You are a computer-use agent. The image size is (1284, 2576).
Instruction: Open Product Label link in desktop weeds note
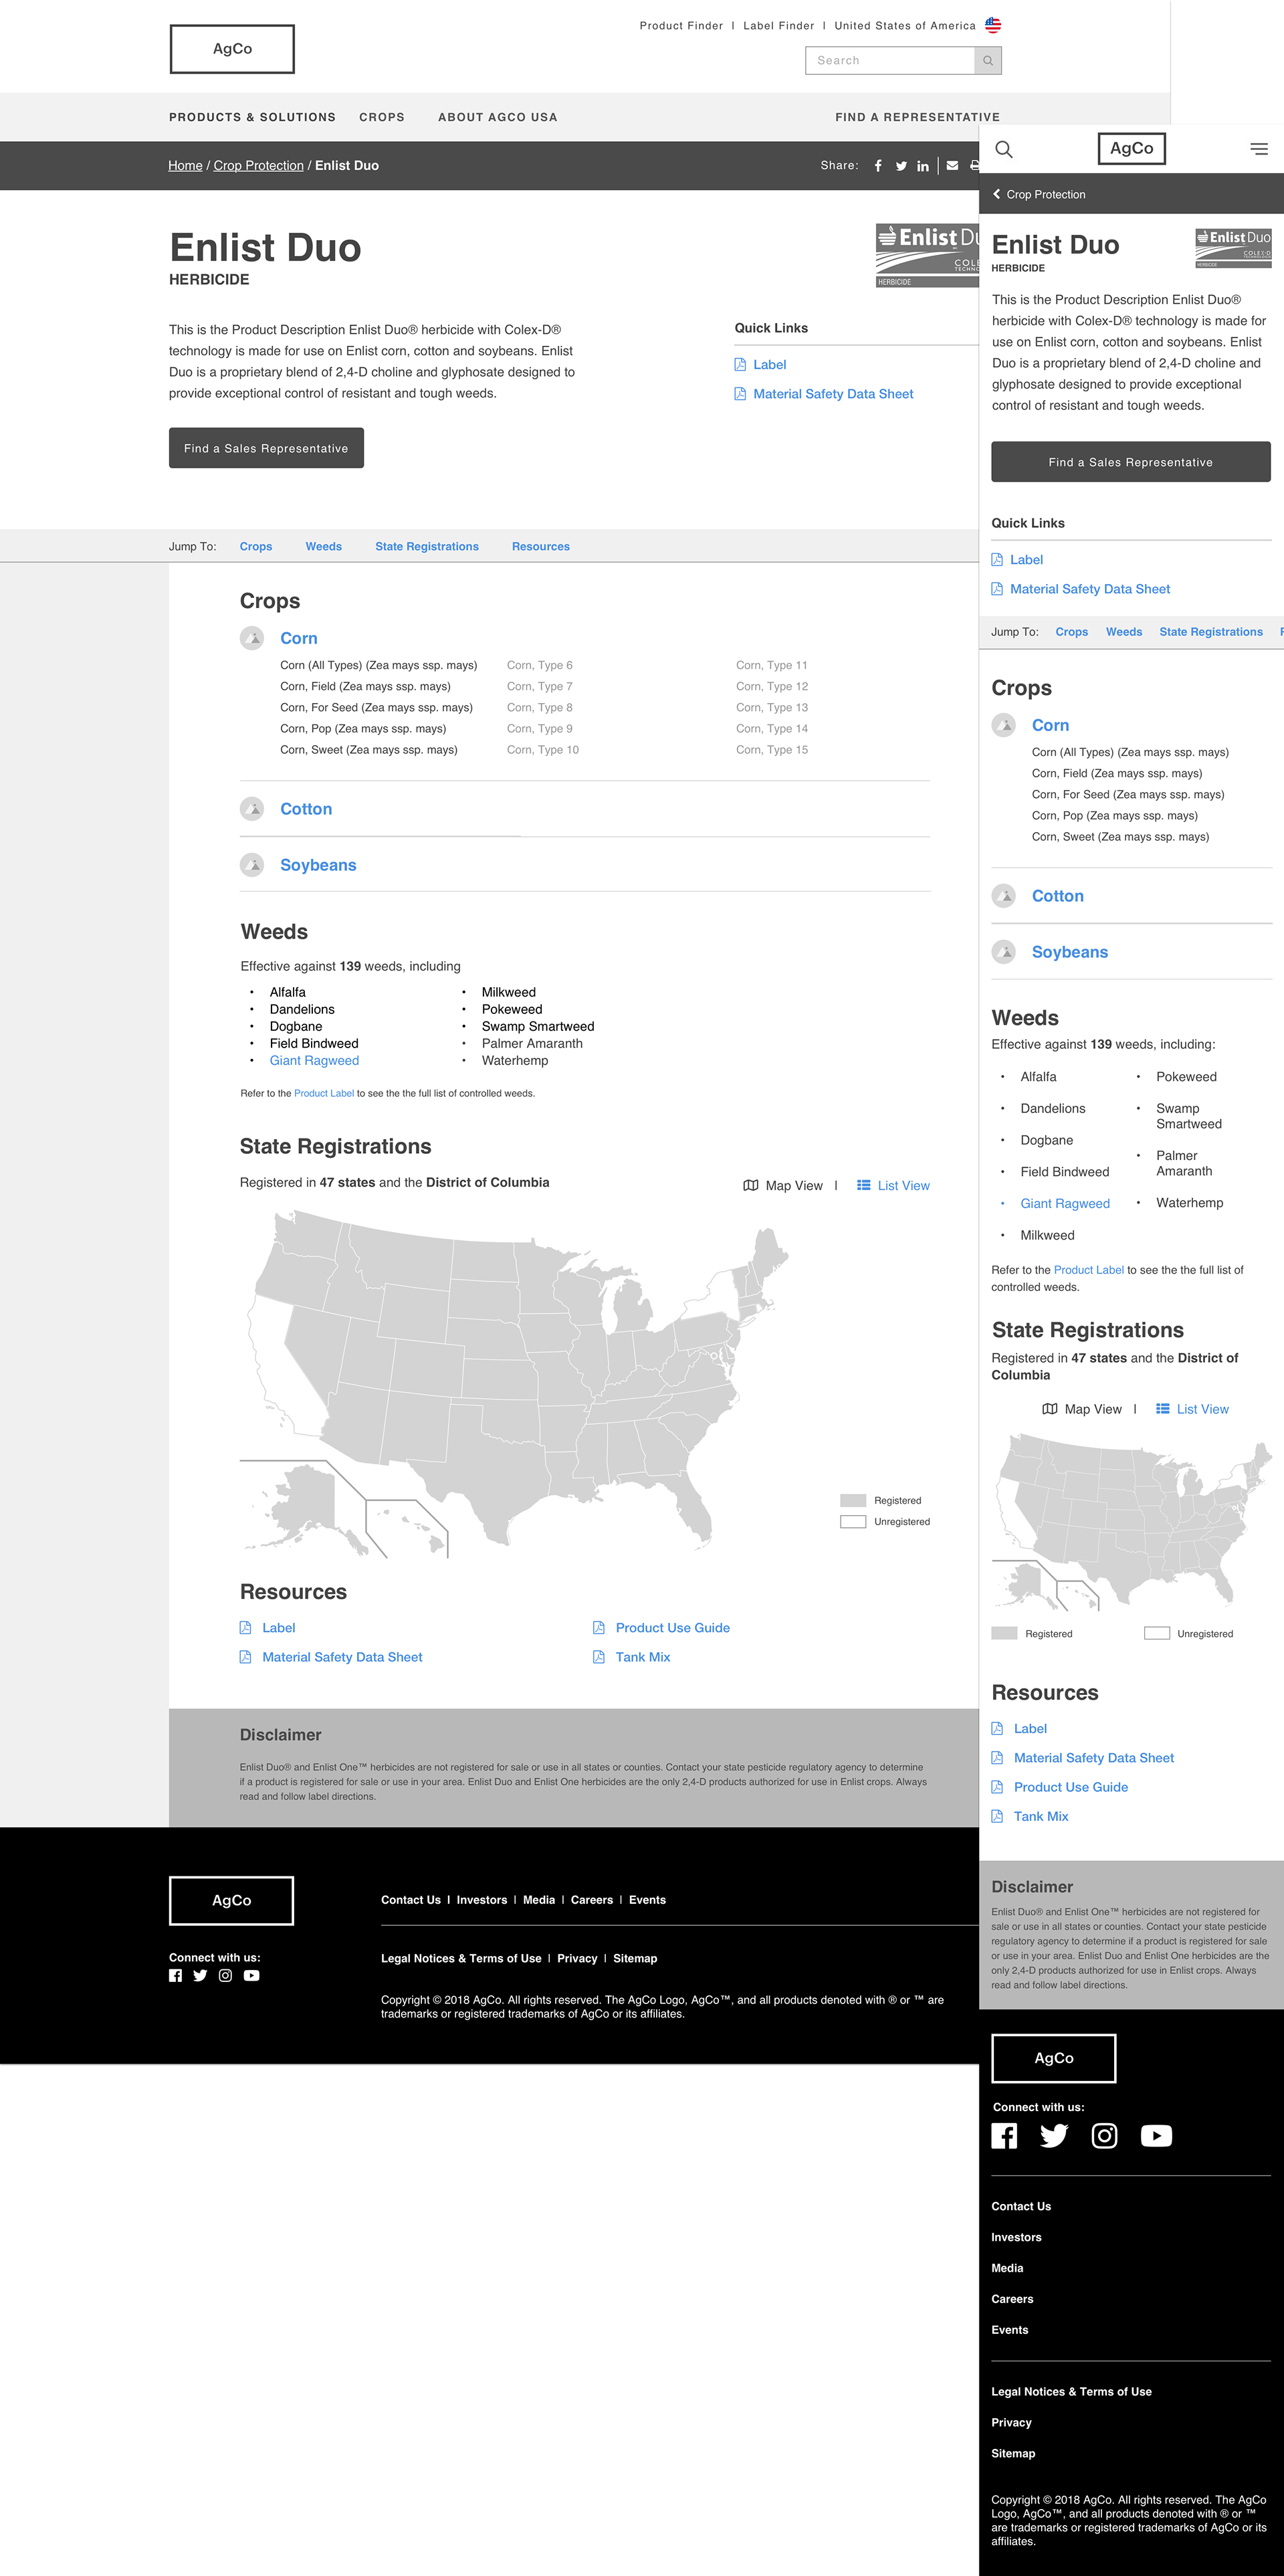324,1093
